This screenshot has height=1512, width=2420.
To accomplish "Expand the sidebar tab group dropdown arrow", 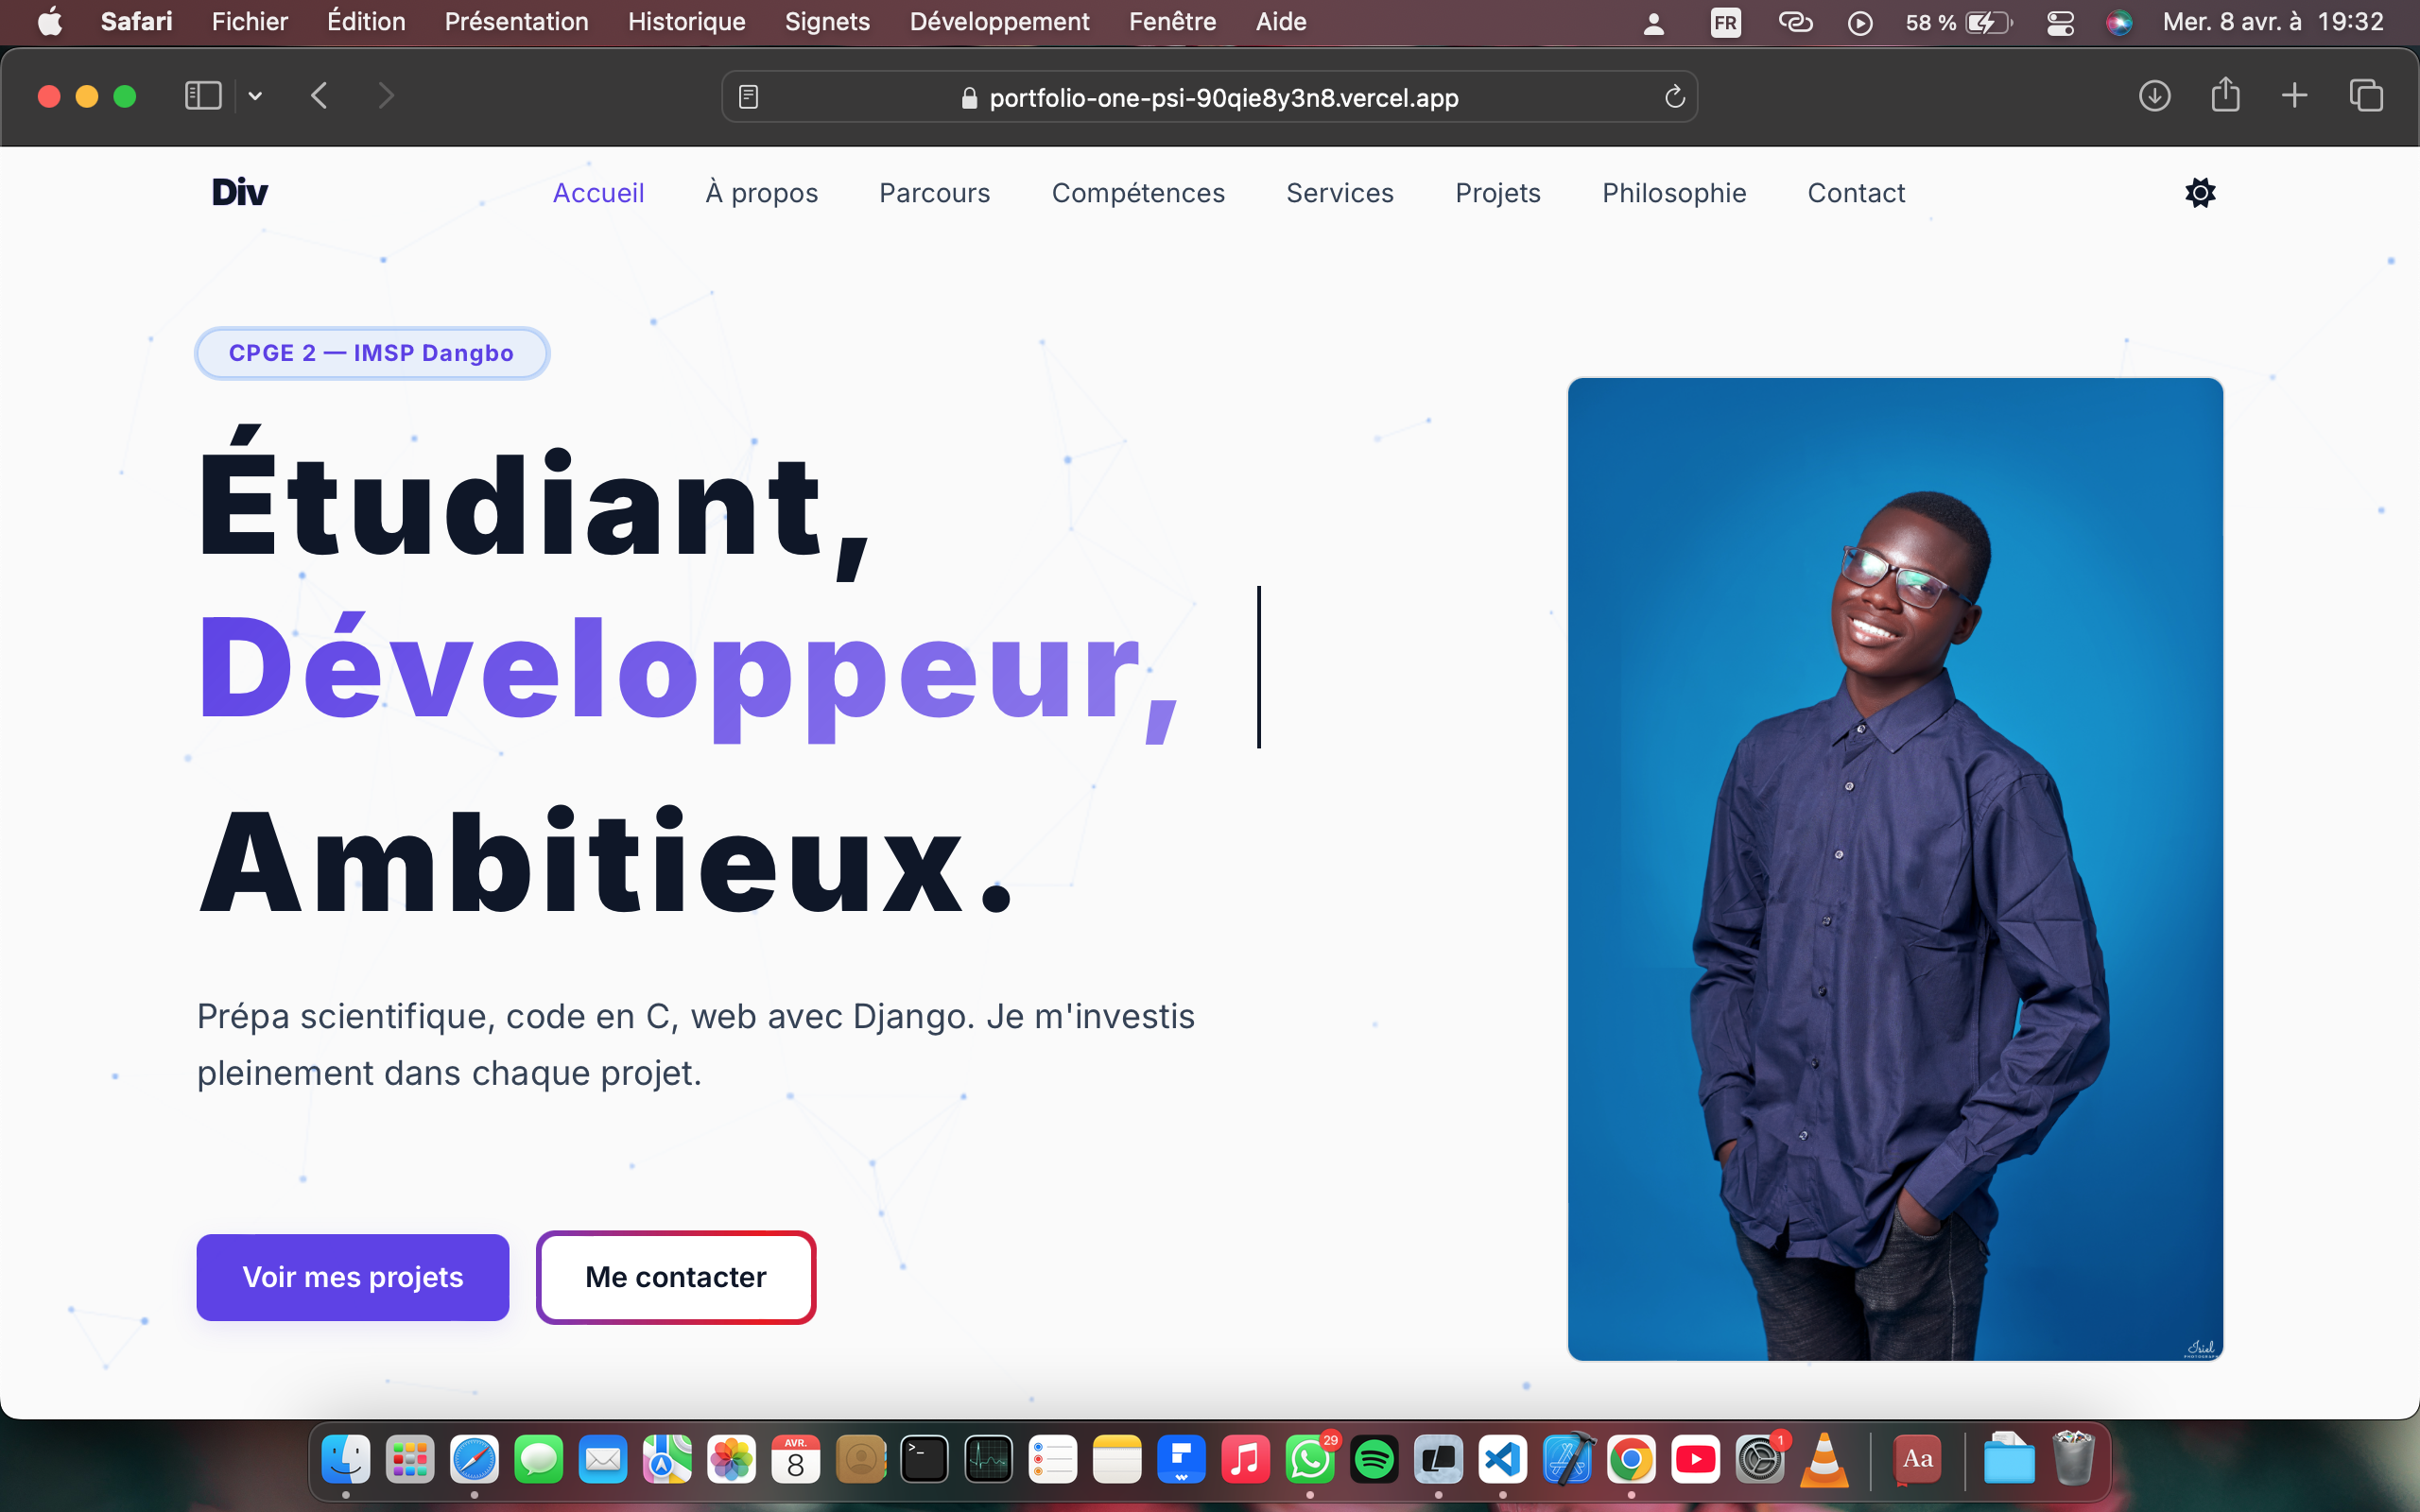I will point(255,96).
